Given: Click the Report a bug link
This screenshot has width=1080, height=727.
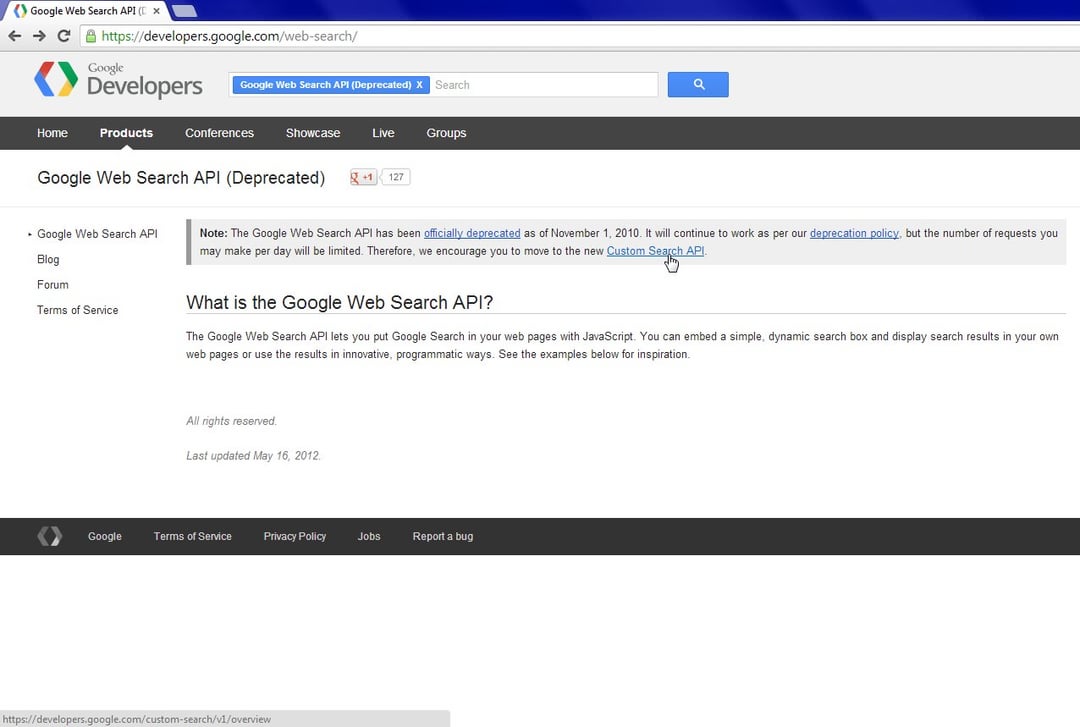Looking at the screenshot, I should coord(443,536).
